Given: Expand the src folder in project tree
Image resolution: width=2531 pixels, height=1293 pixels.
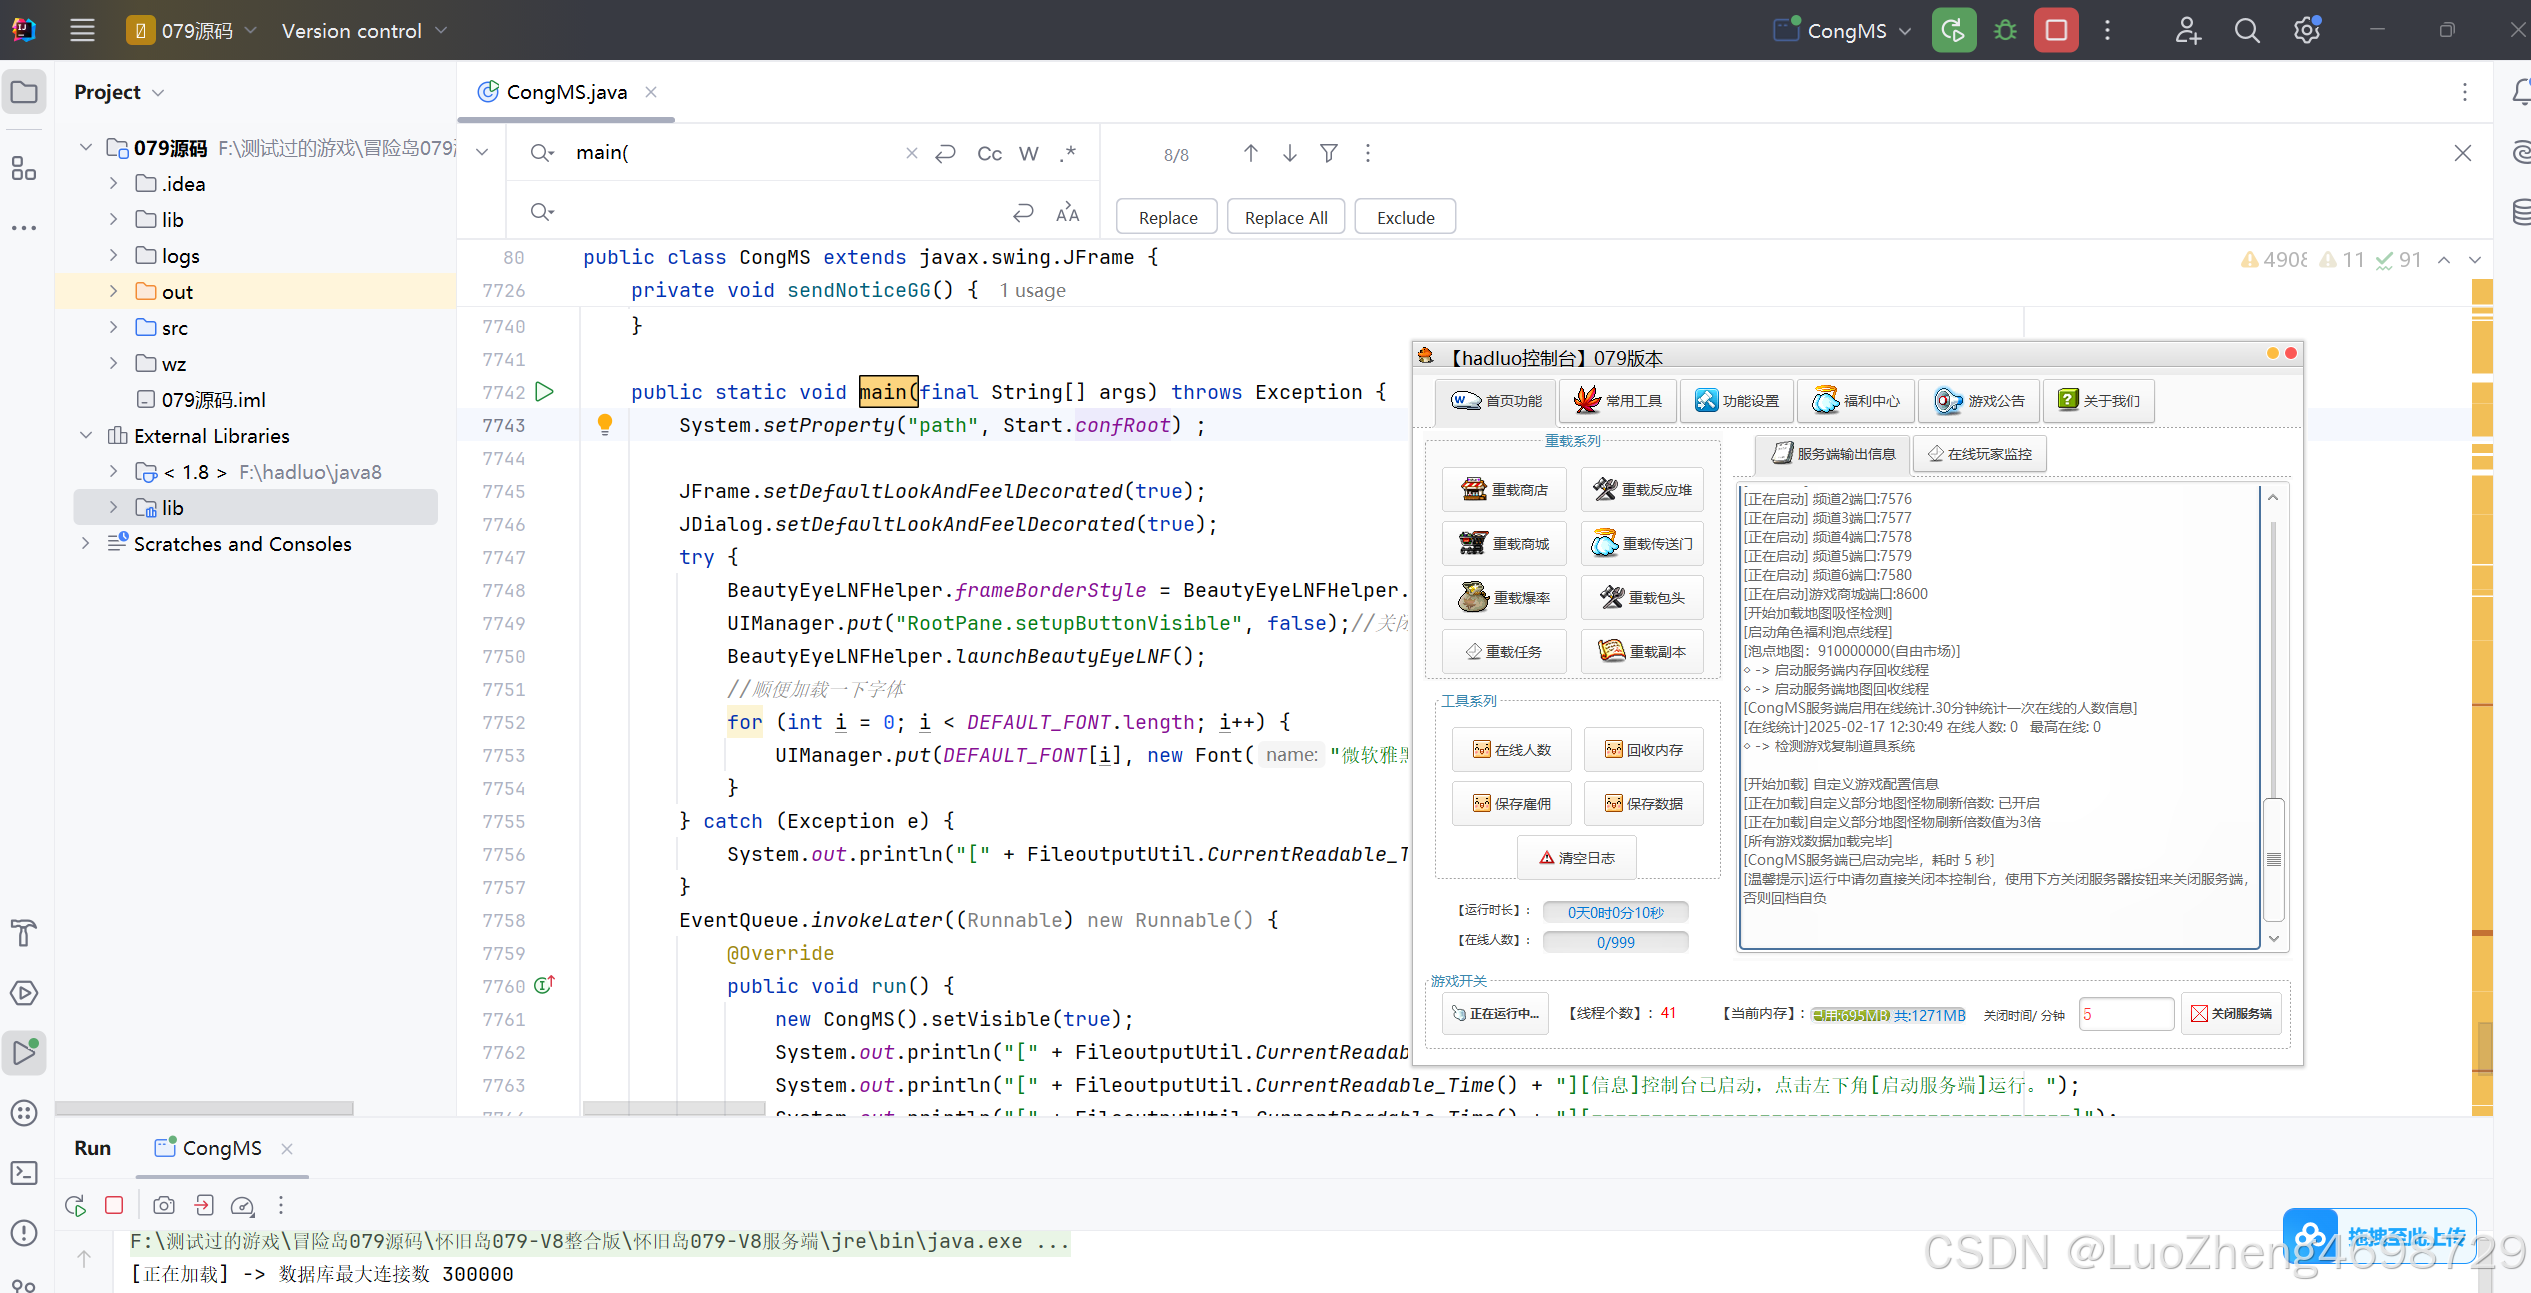Looking at the screenshot, I should [x=113, y=328].
